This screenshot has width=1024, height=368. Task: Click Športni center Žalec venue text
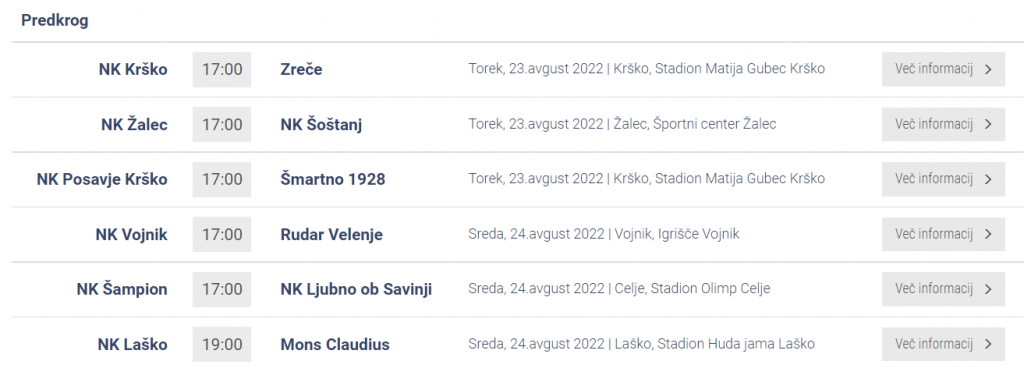pos(714,124)
